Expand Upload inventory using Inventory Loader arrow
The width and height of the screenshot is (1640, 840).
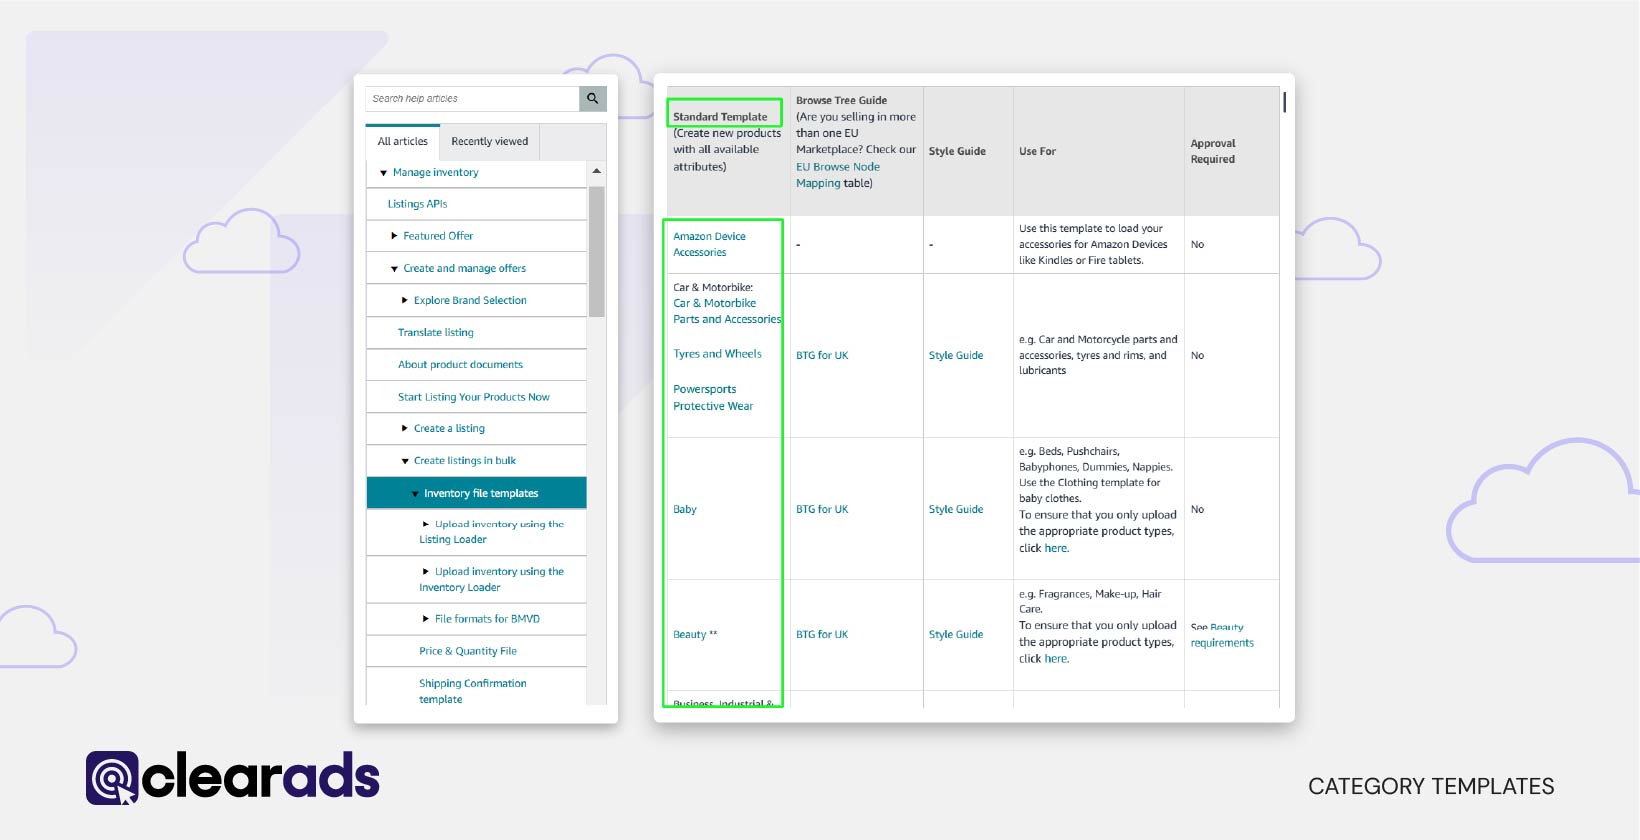click(x=426, y=572)
